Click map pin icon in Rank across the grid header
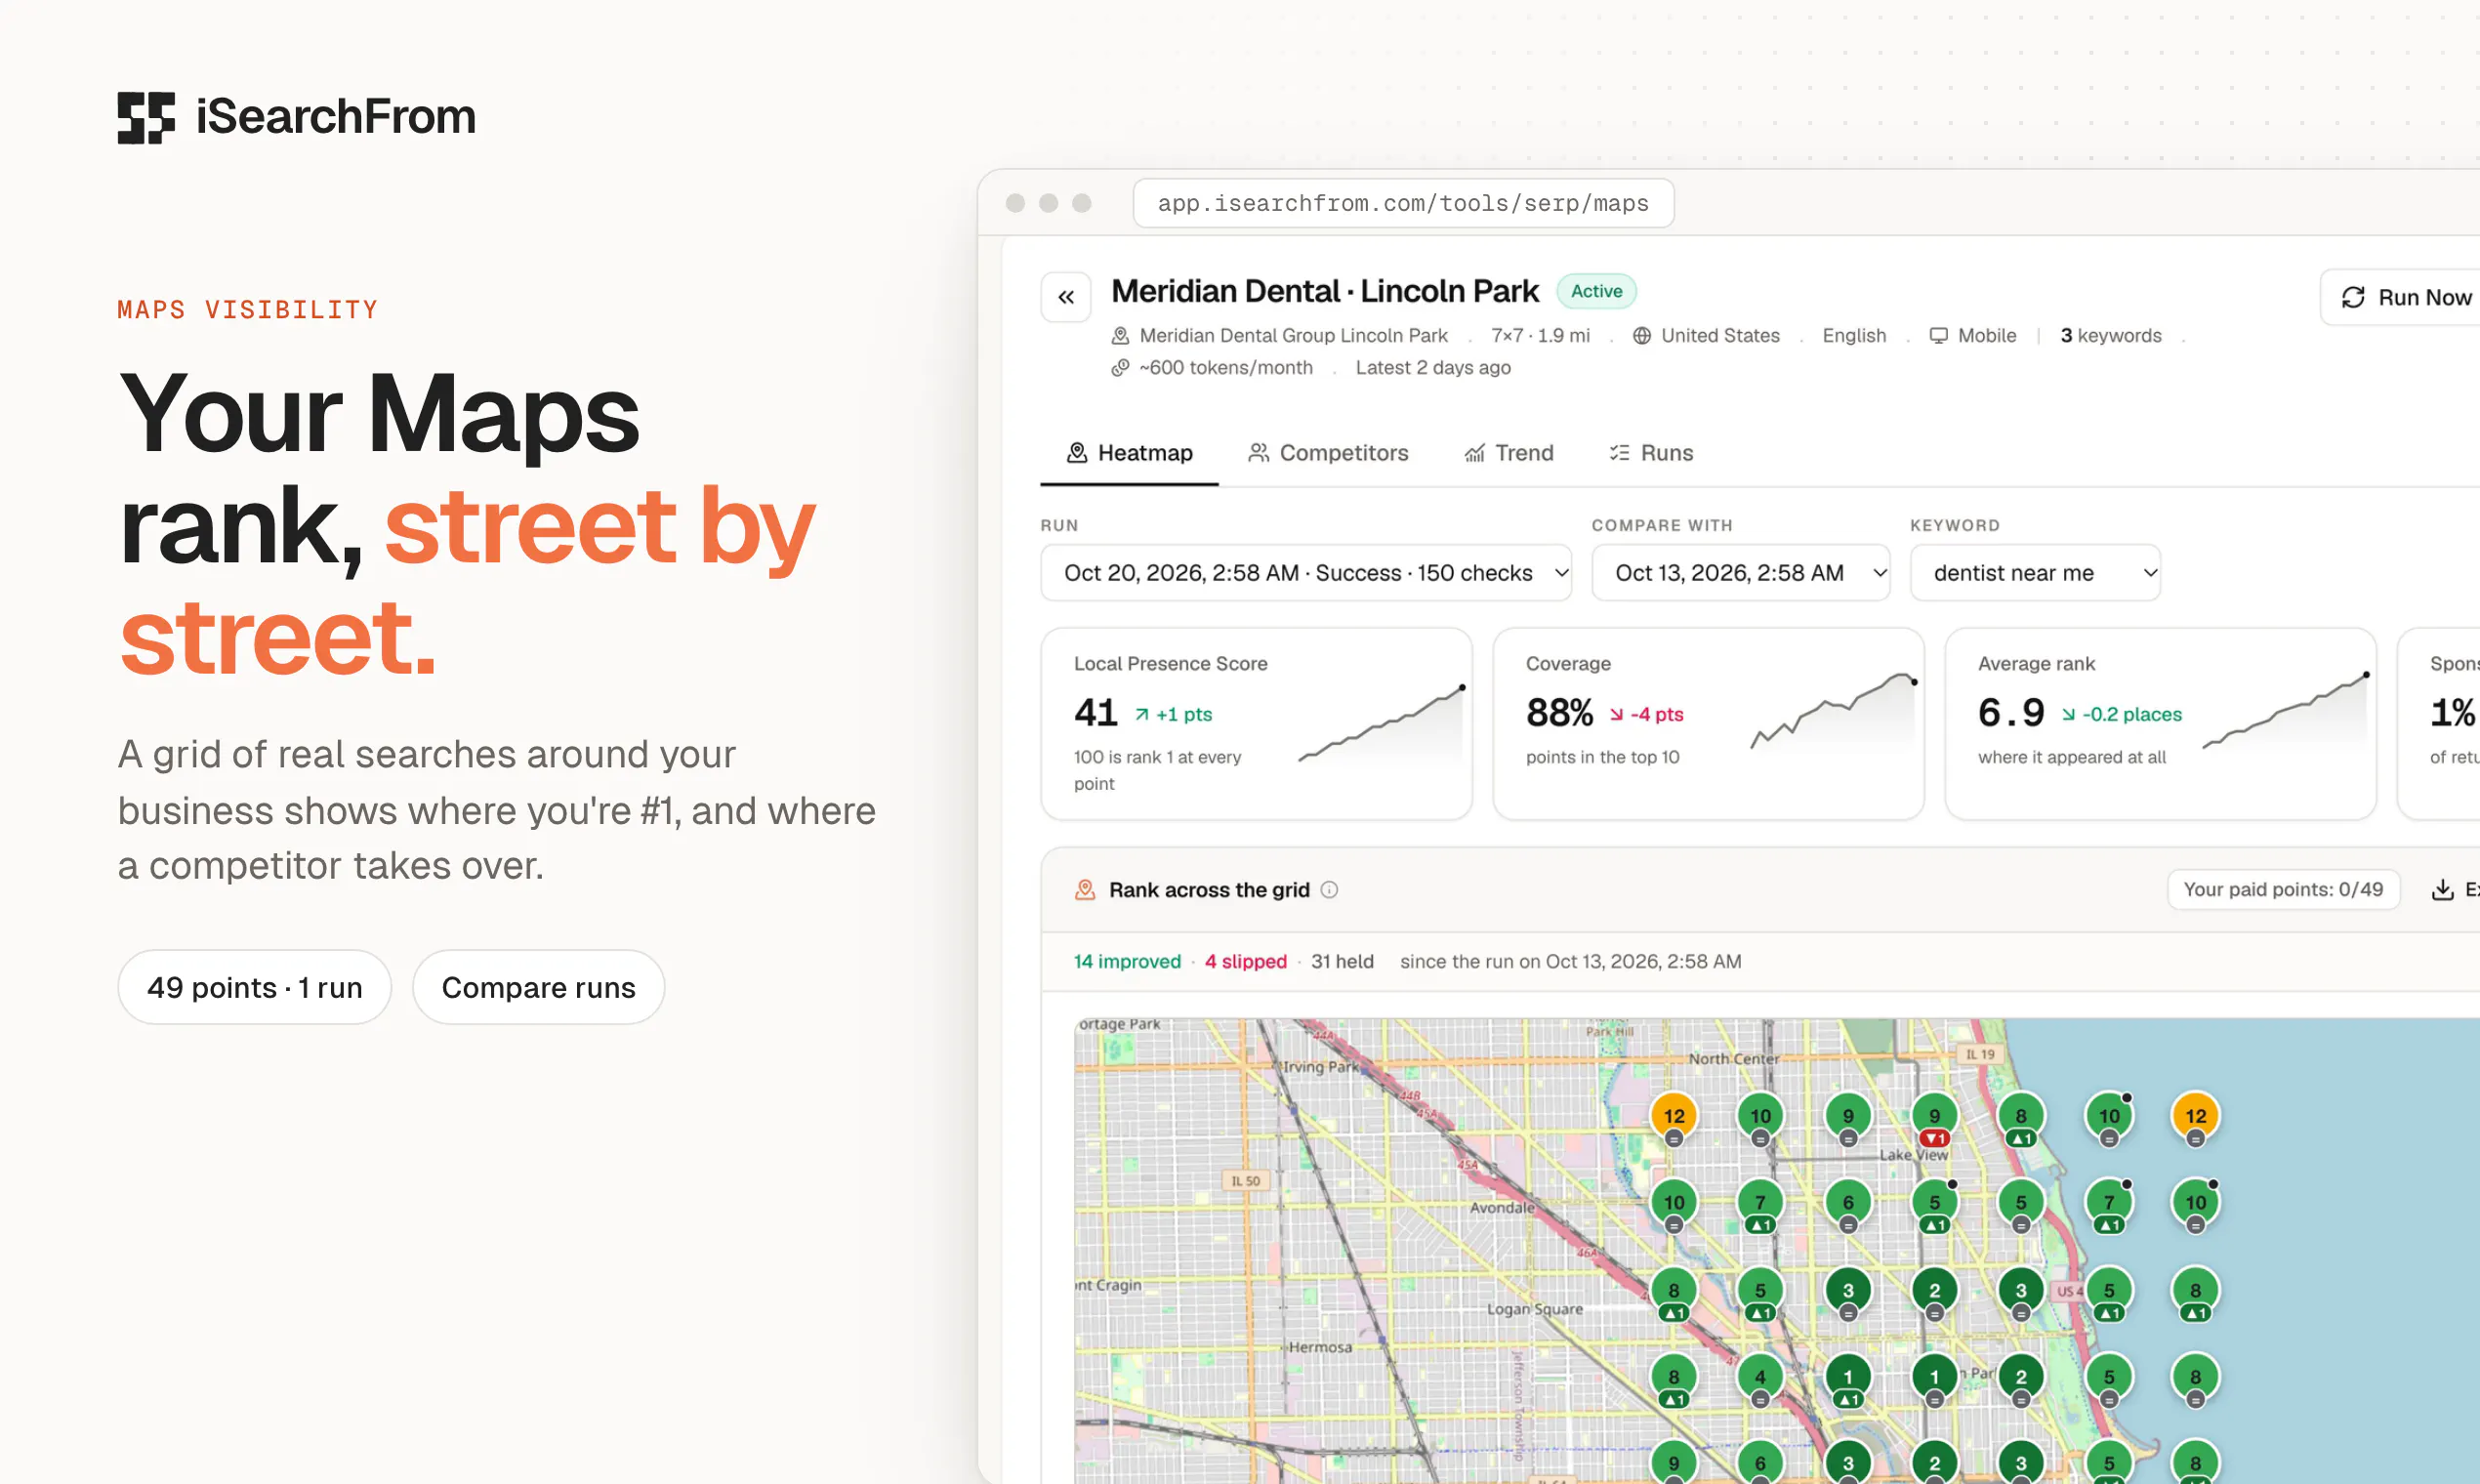The height and width of the screenshot is (1484, 2480). [x=1085, y=889]
